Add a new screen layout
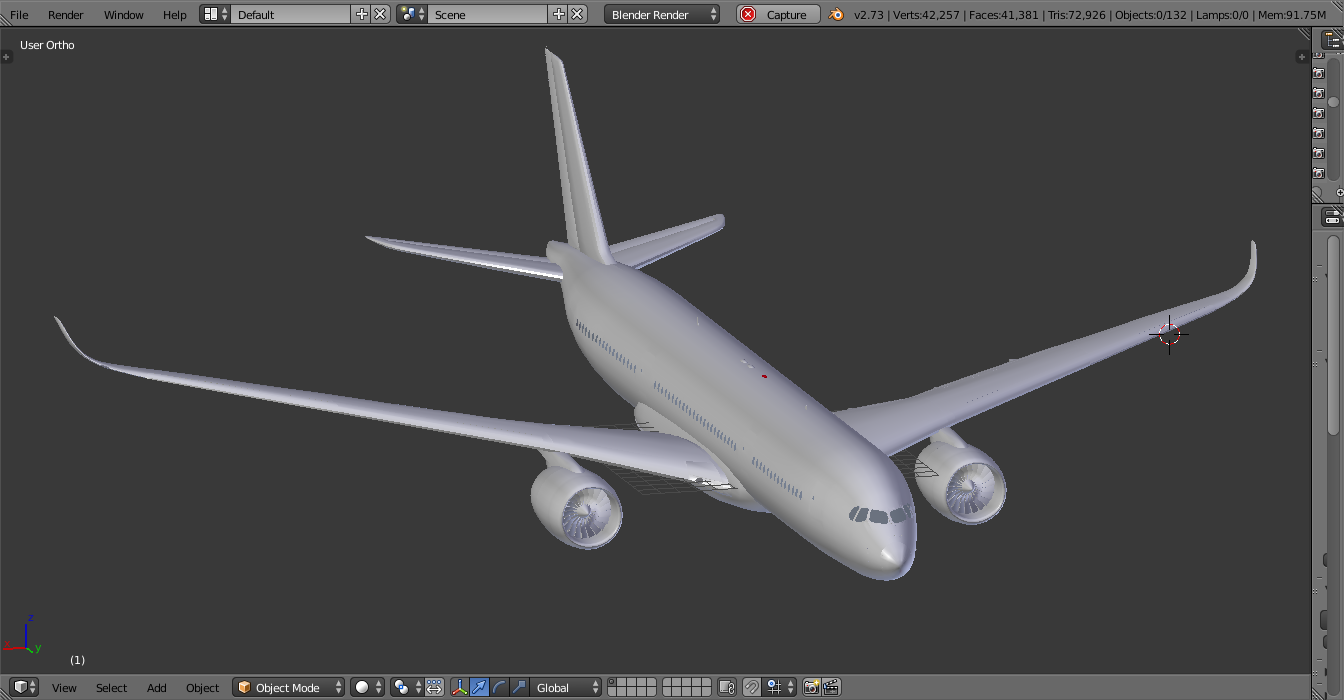The height and width of the screenshot is (700, 1344). click(x=362, y=14)
